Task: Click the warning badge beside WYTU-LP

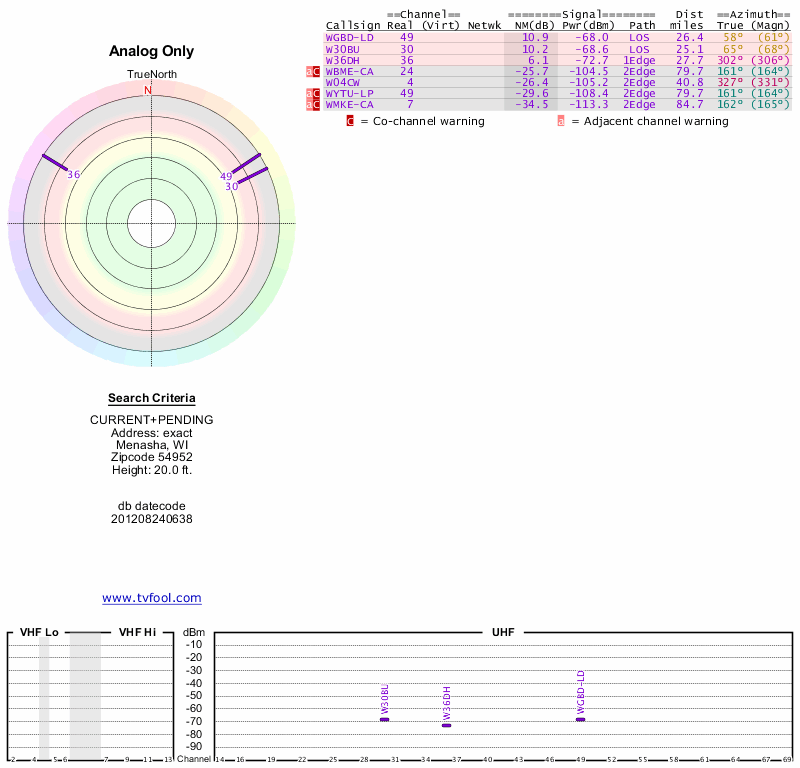Action: (x=313, y=94)
